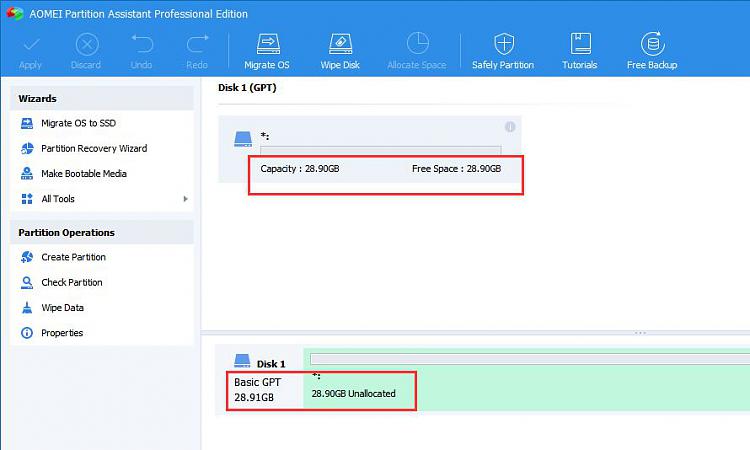Screen dimensions: 750x450
Task: Select the drive icon in partition card
Action: tap(243, 139)
